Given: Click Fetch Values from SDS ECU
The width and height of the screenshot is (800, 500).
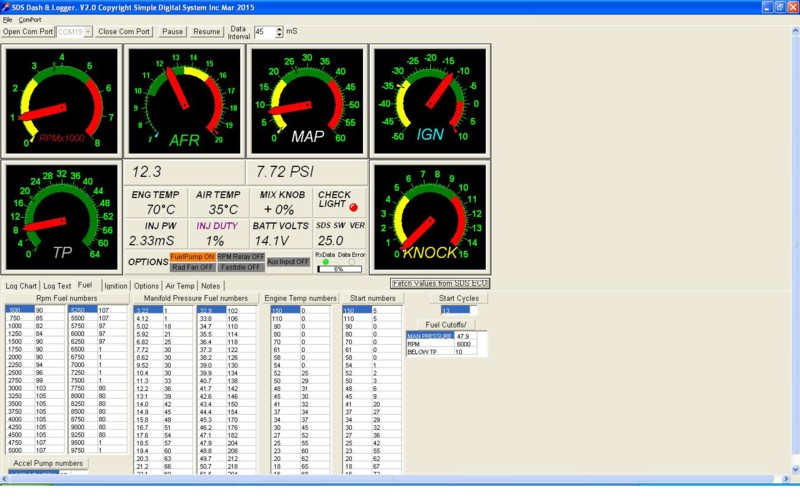Looking at the screenshot, I should pyautogui.click(x=439, y=284).
